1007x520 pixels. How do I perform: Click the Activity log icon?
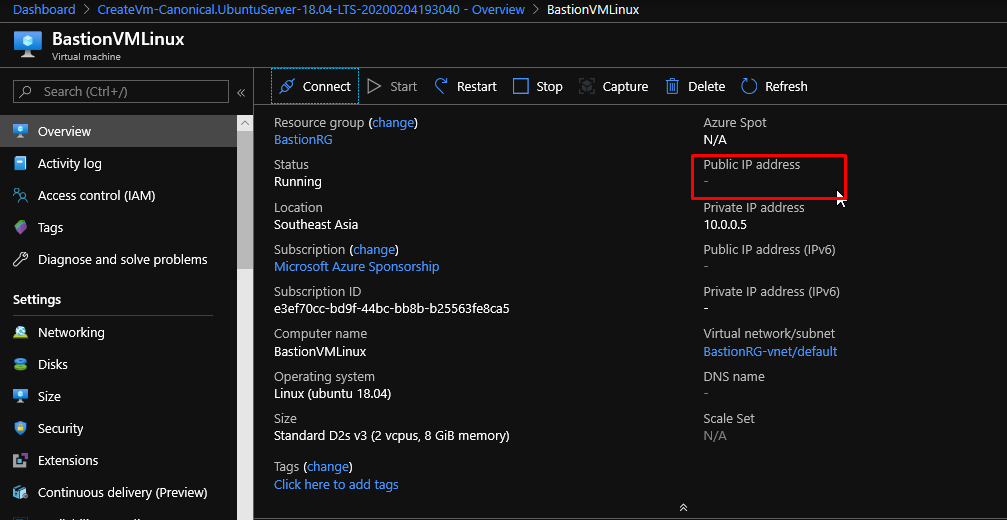point(21,163)
